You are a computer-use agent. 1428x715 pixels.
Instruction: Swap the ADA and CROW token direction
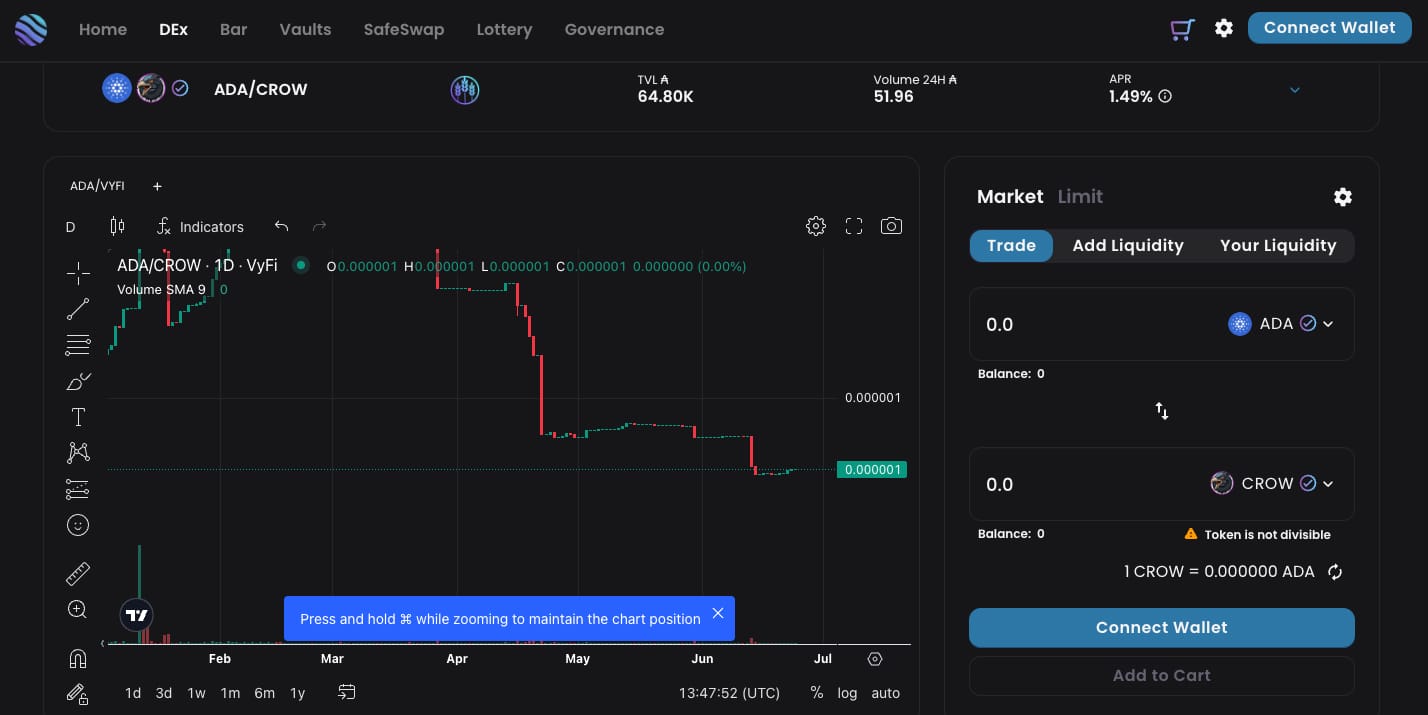click(x=1162, y=411)
